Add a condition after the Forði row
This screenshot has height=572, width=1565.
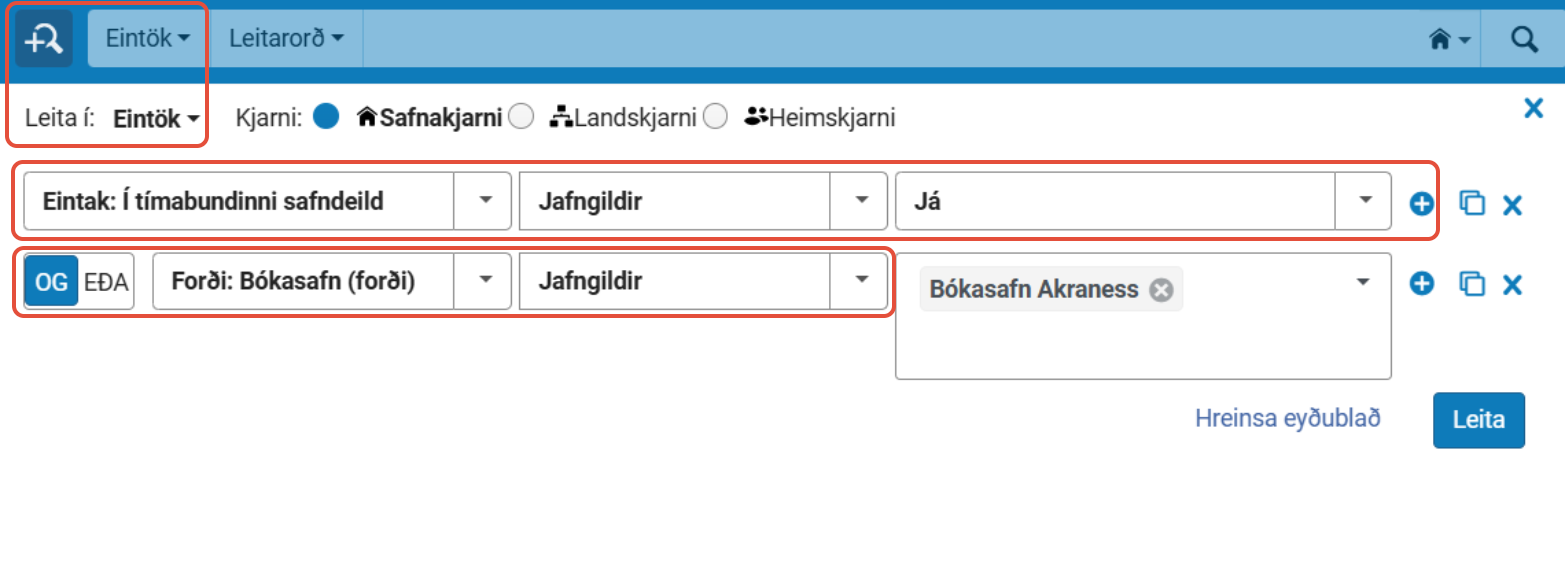(1421, 284)
